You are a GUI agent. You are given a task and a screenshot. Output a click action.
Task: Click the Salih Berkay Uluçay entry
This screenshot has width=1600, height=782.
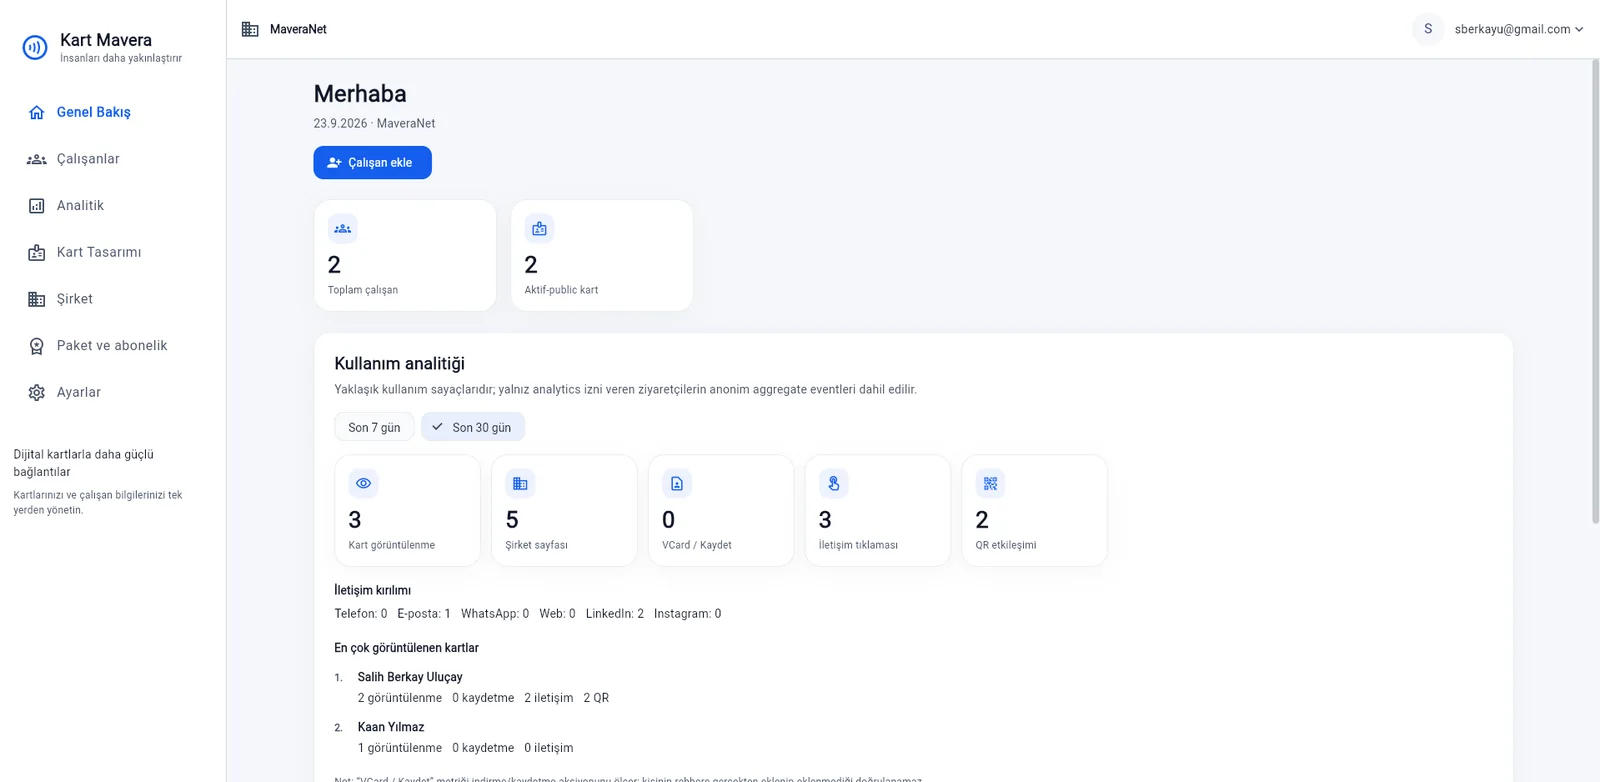410,677
